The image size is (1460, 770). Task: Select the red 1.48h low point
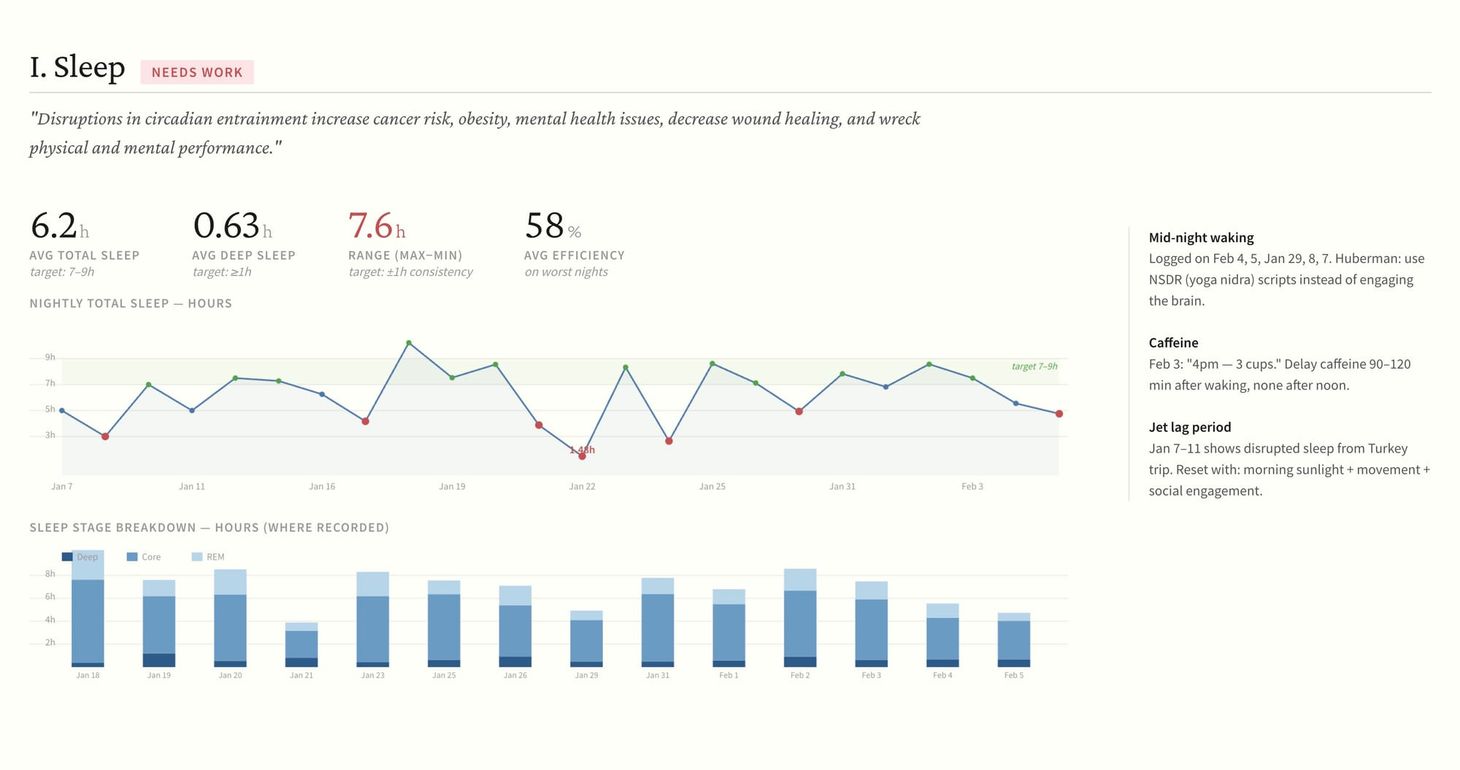click(x=582, y=456)
